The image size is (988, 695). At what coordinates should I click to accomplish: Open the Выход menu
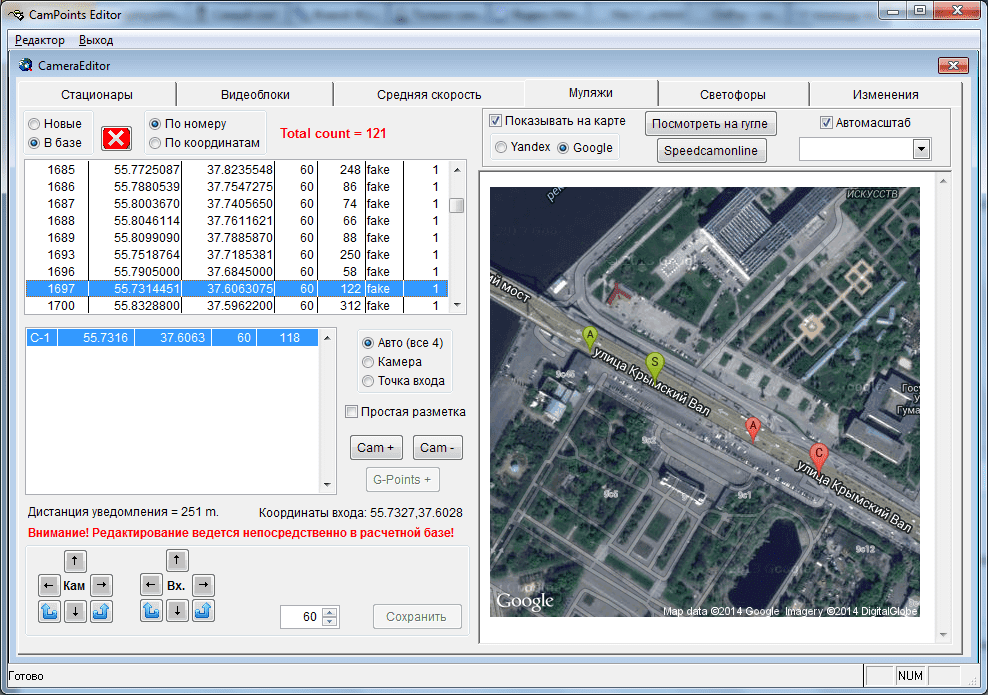coord(96,40)
